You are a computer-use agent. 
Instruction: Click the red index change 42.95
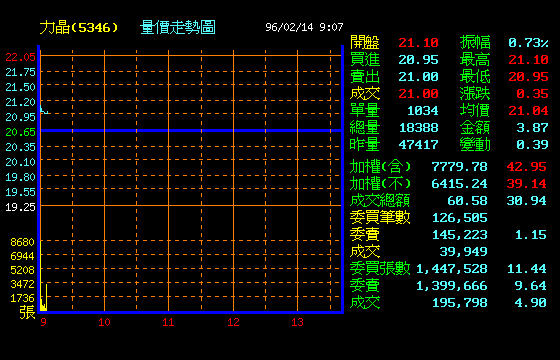coord(527,167)
